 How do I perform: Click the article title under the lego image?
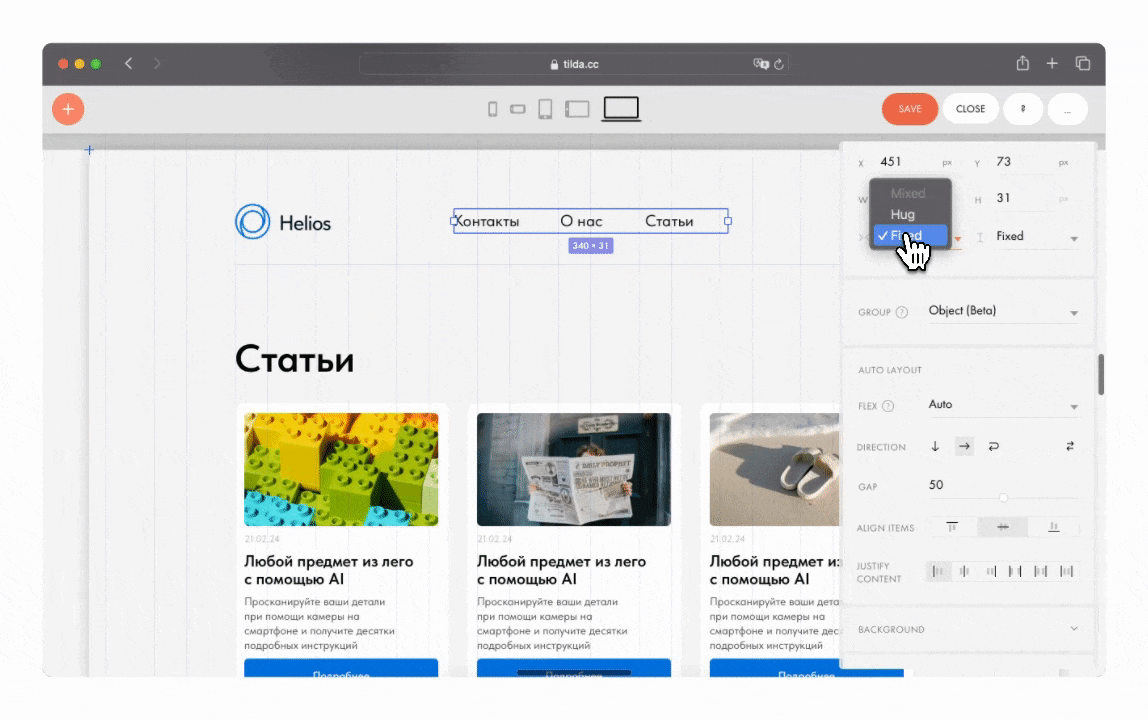[329, 571]
